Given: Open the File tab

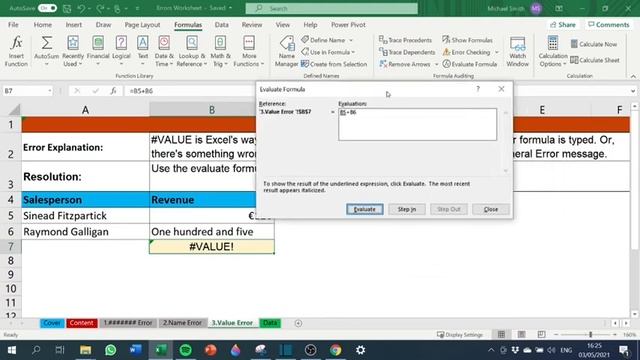Looking at the screenshot, I should point(13,25).
